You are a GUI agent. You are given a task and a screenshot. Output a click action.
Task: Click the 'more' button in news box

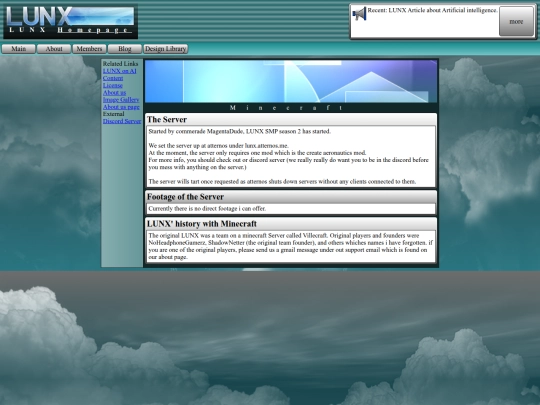pyautogui.click(x=516, y=21)
